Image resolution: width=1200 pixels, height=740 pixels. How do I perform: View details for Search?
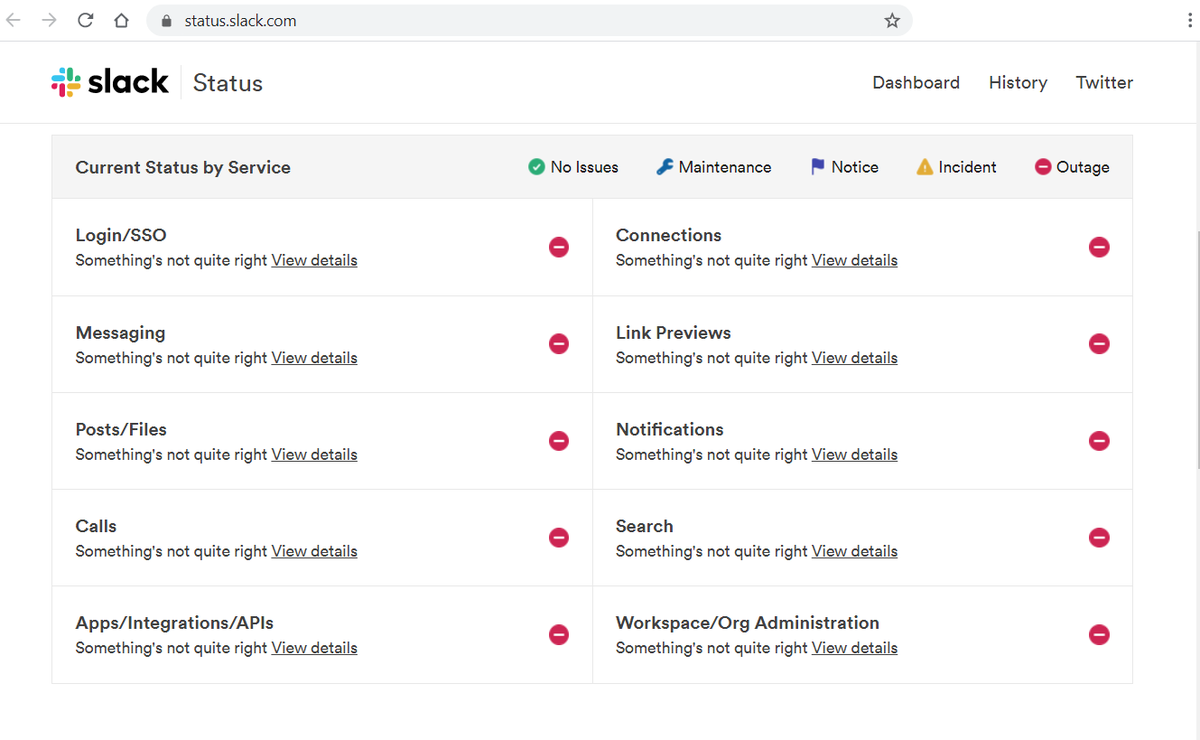[854, 551]
